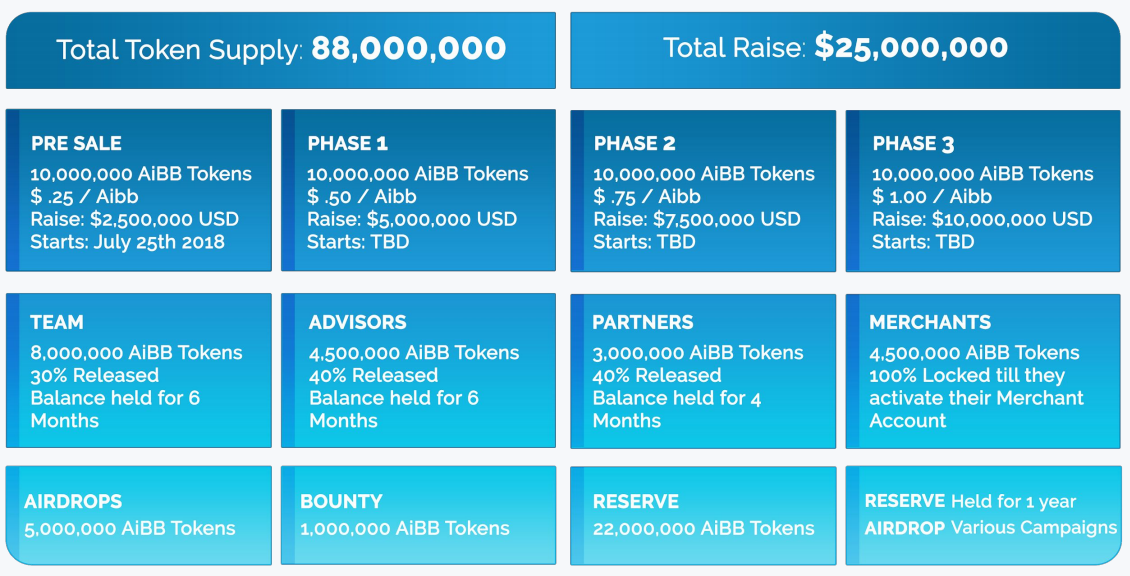The image size is (1130, 576).
Task: Click the Total Token Supply banner
Action: (280, 50)
